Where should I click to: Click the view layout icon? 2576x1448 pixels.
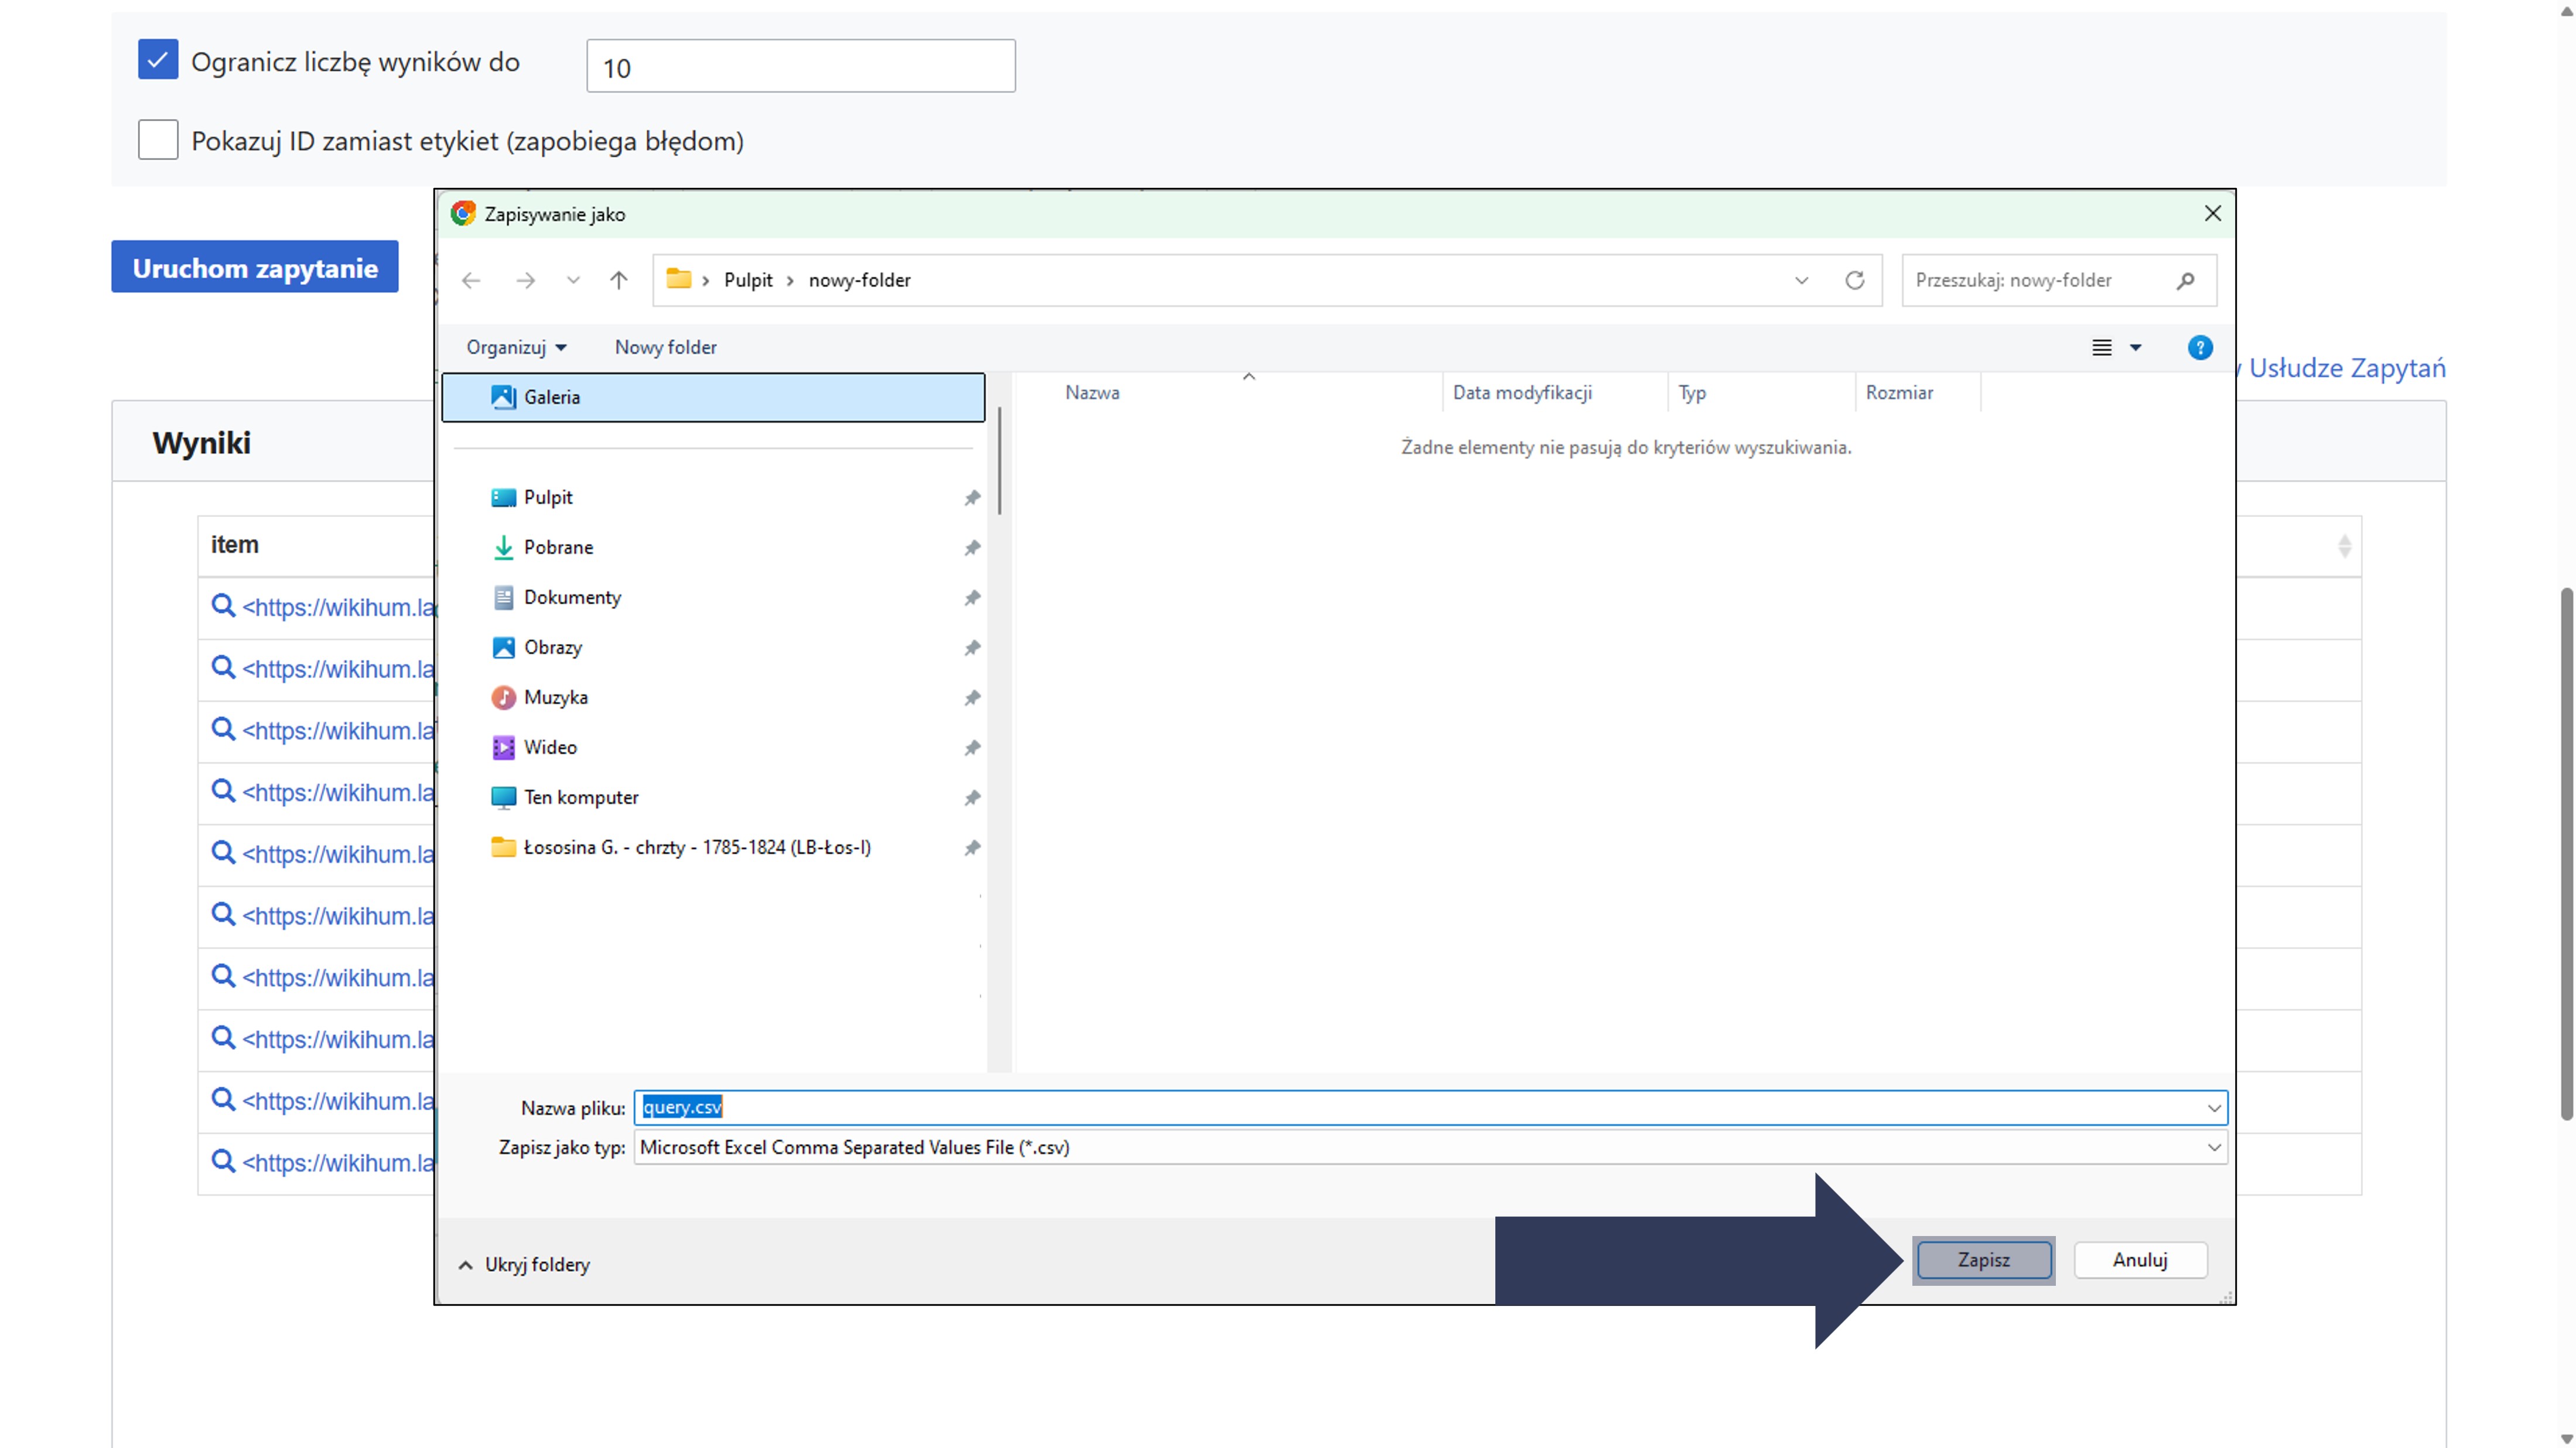click(x=2102, y=347)
